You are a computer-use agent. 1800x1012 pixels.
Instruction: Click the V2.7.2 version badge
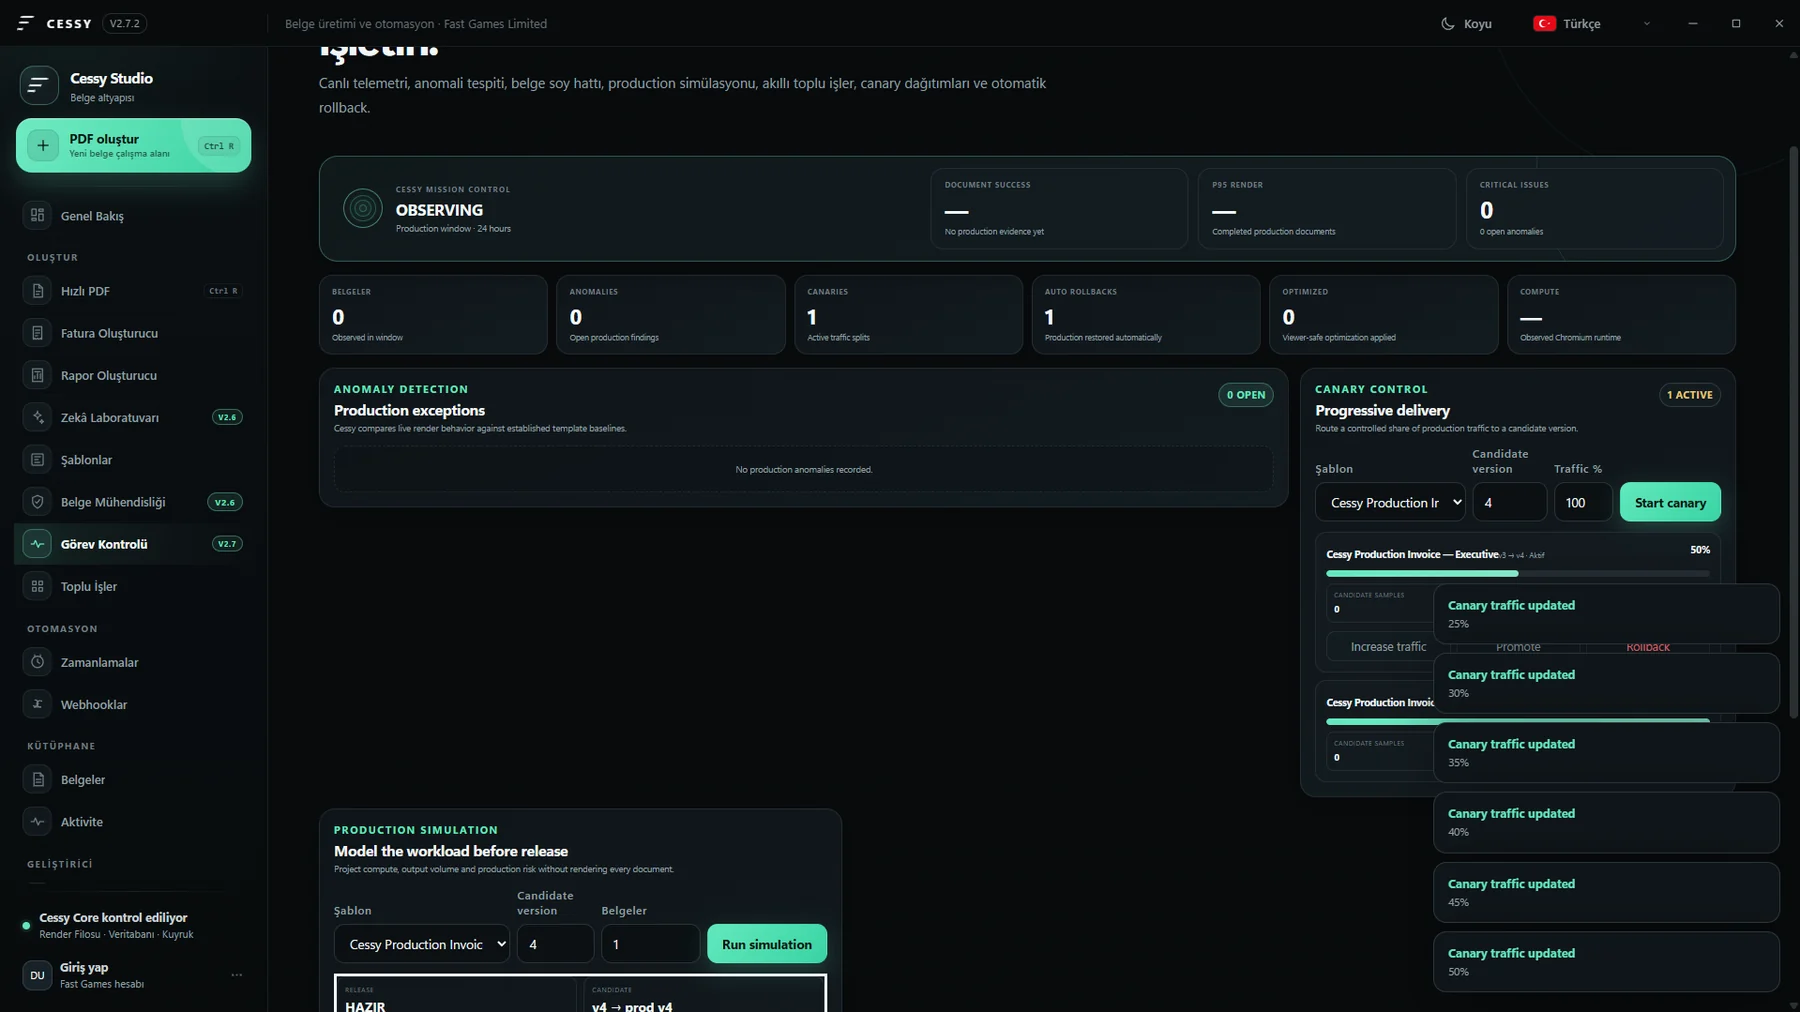click(125, 23)
